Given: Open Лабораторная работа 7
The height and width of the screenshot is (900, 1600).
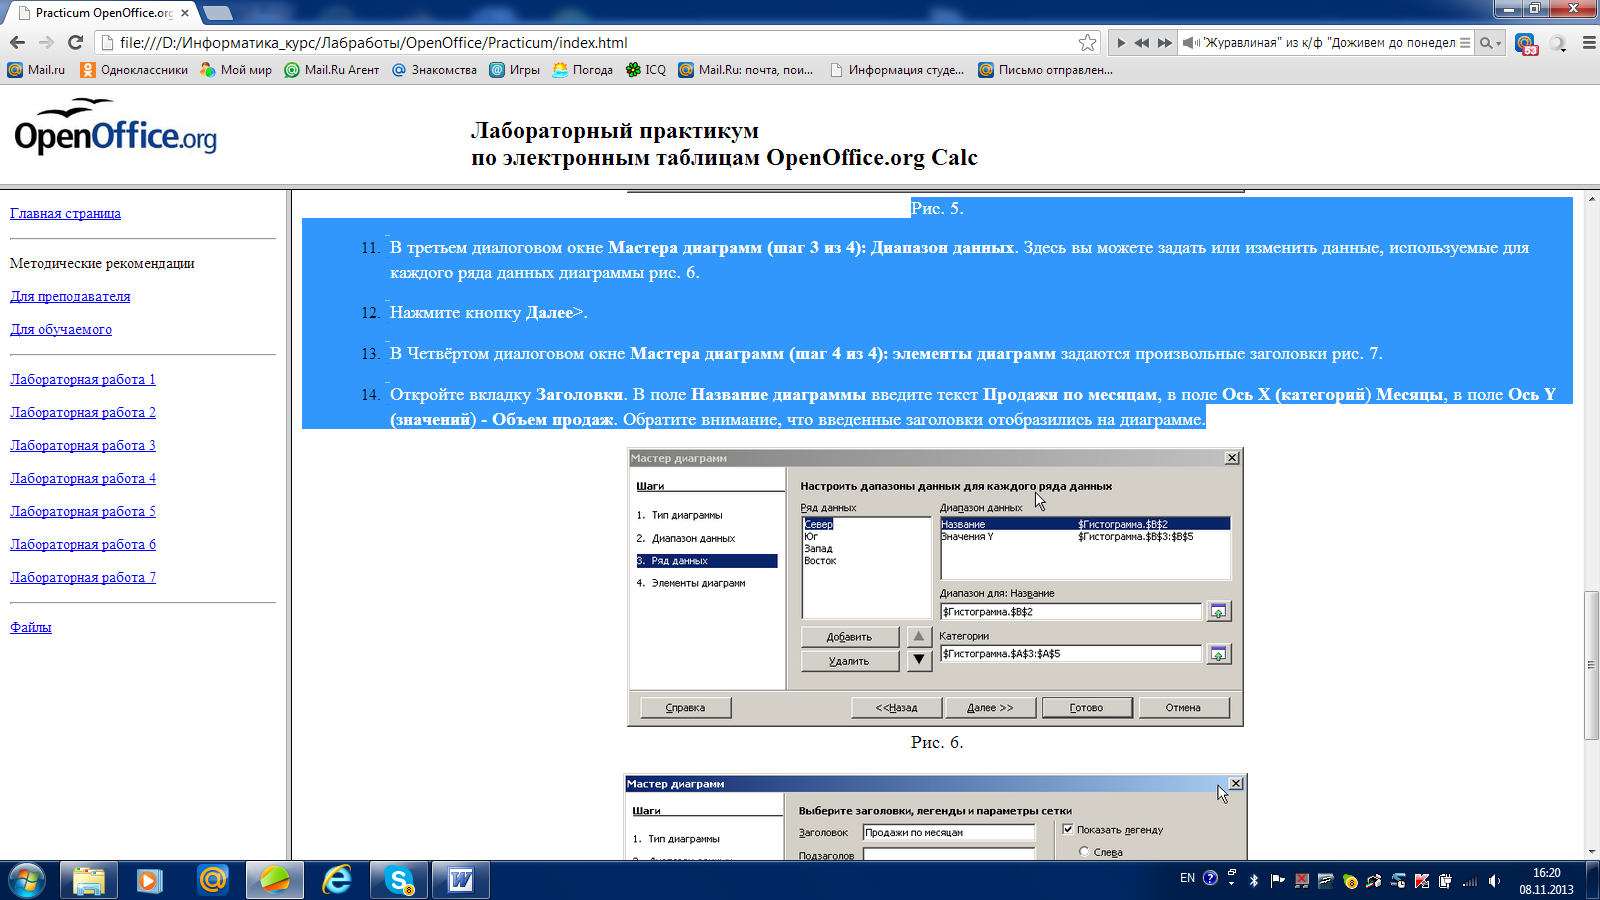Looking at the screenshot, I should pyautogui.click(x=83, y=577).
